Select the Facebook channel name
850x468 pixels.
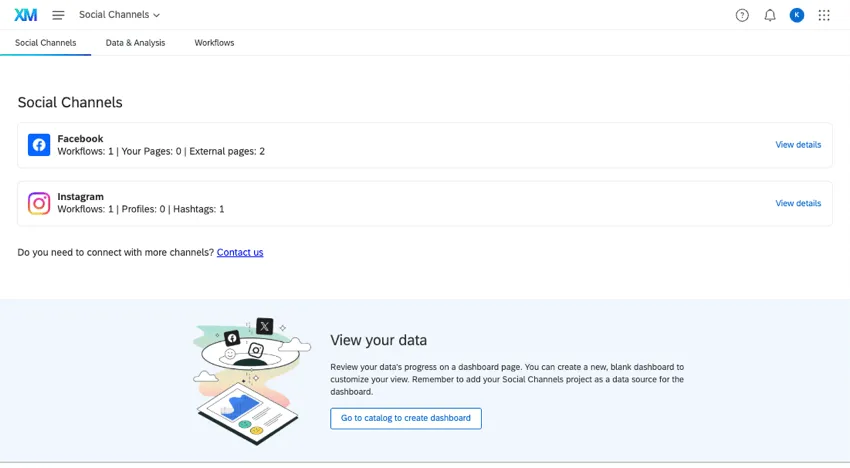click(x=80, y=139)
